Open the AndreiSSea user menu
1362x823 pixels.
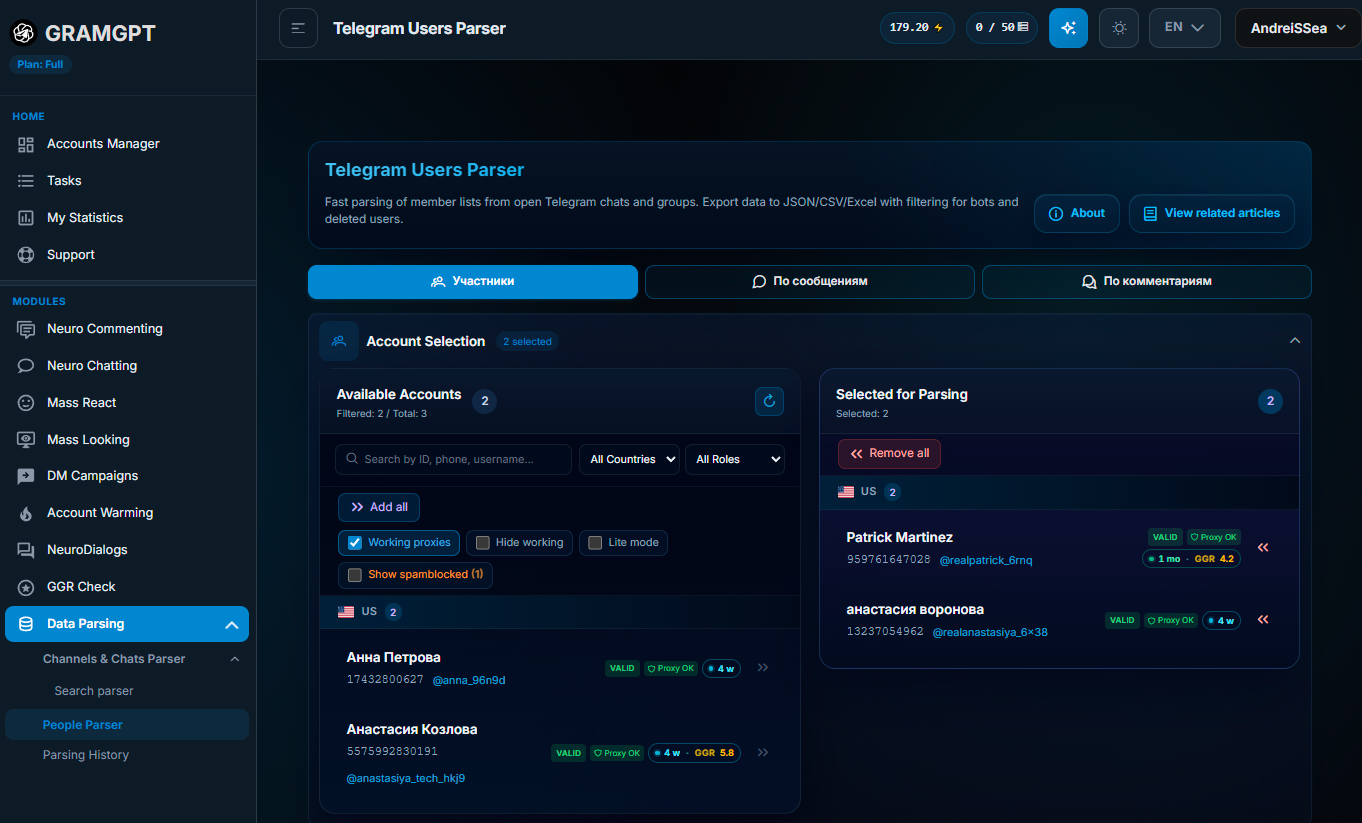[1298, 28]
